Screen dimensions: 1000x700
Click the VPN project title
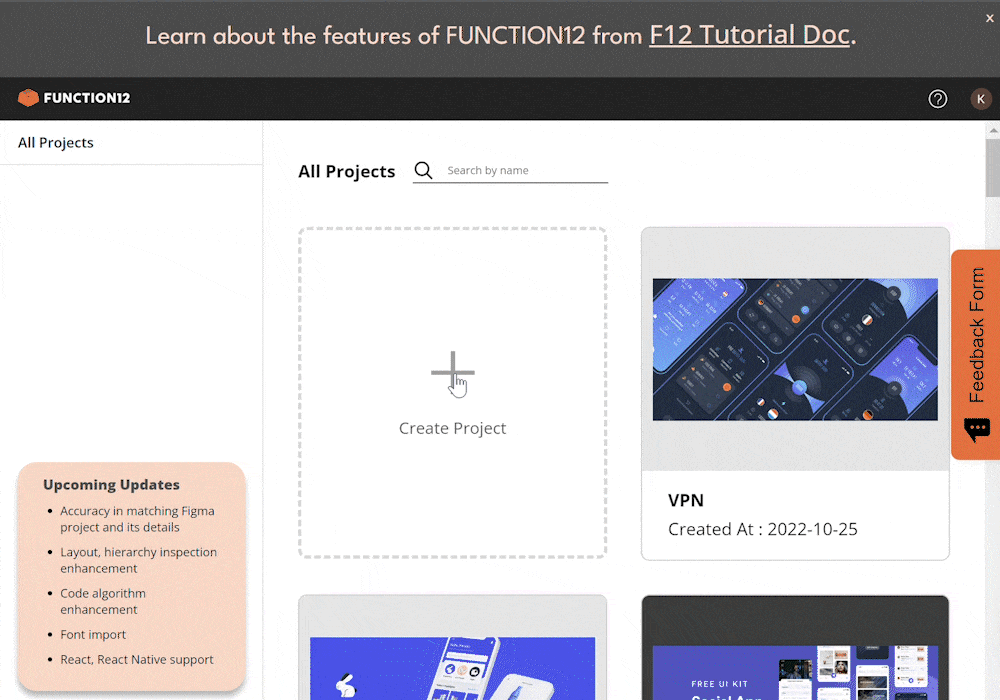point(686,500)
